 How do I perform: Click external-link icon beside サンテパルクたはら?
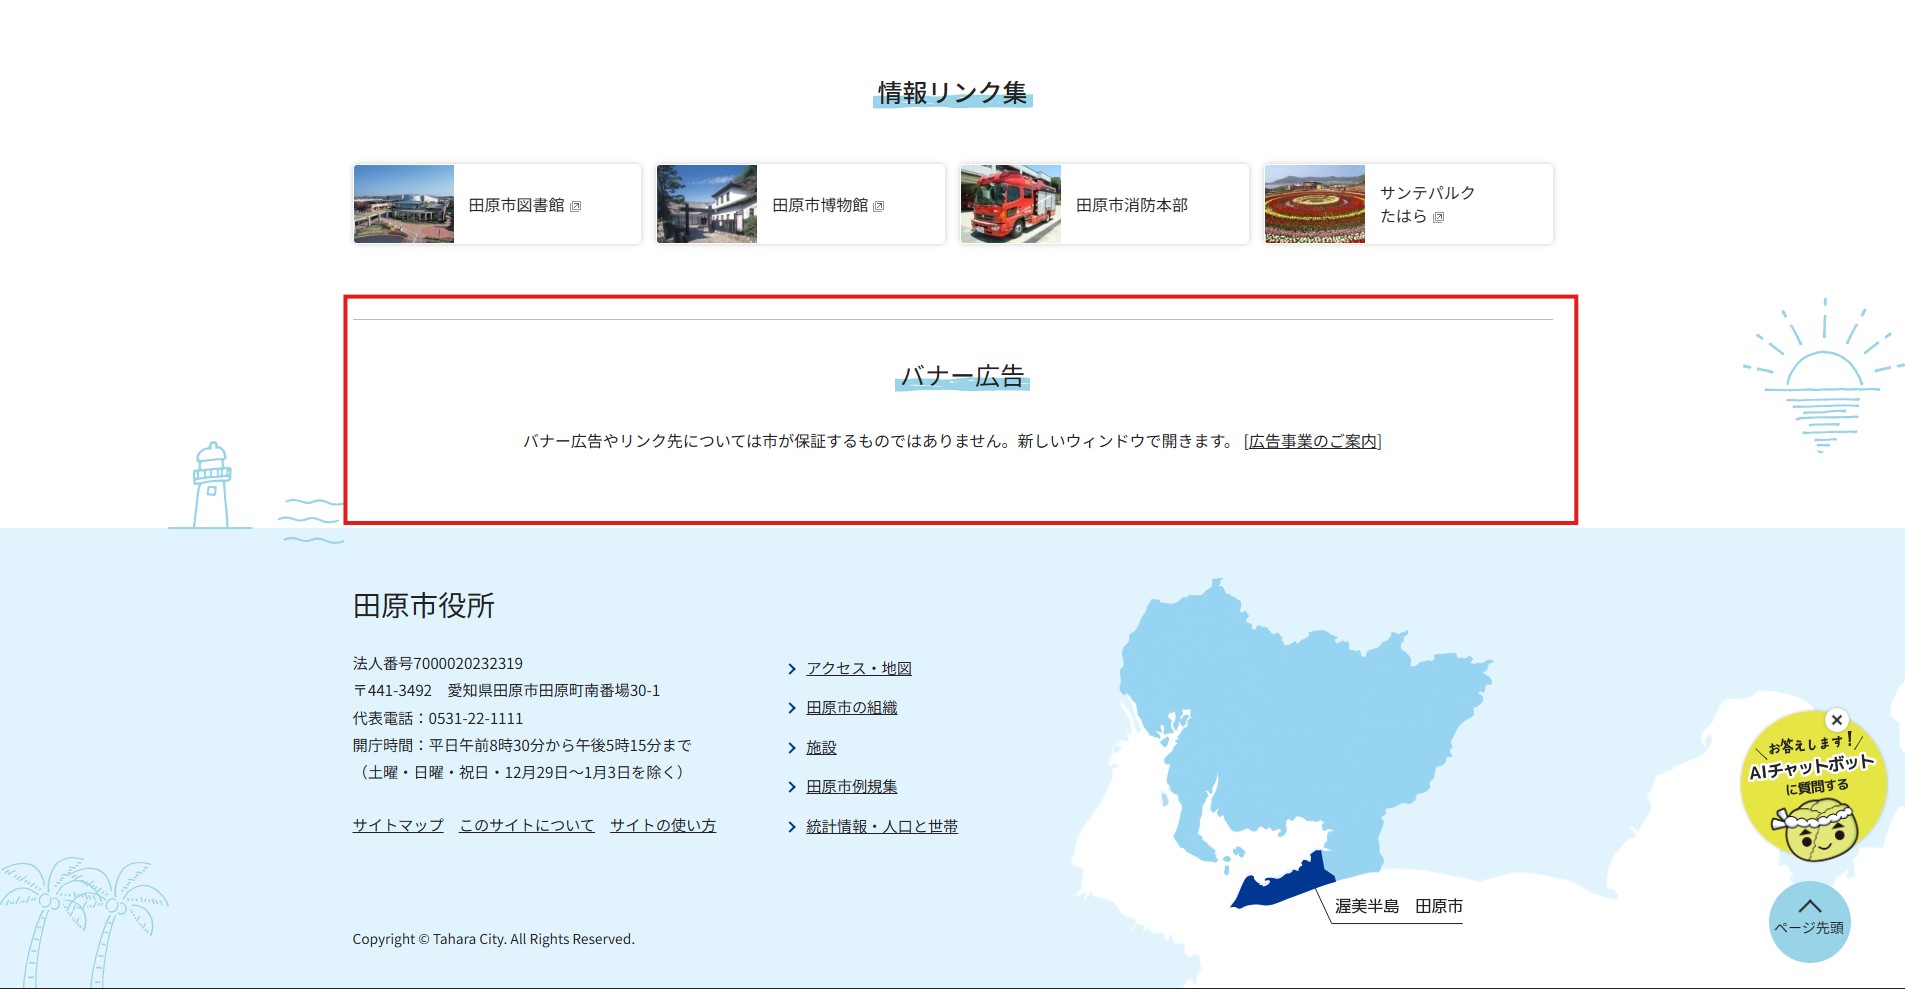[x=1438, y=217]
